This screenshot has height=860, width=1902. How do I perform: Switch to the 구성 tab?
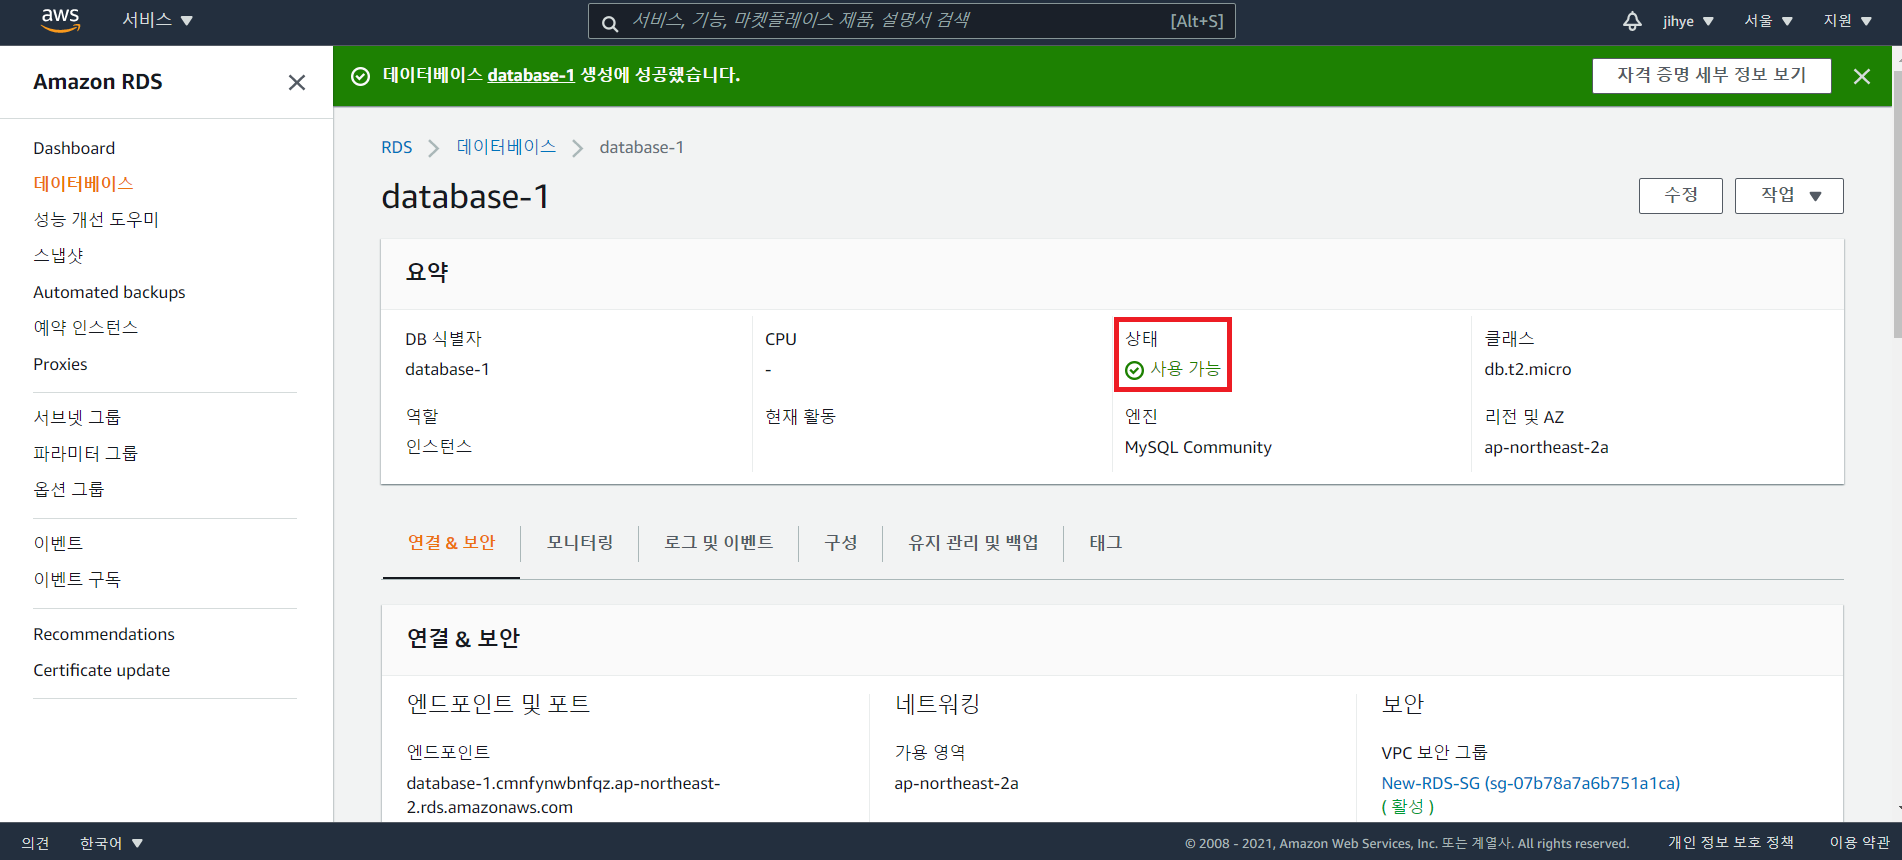click(x=840, y=542)
